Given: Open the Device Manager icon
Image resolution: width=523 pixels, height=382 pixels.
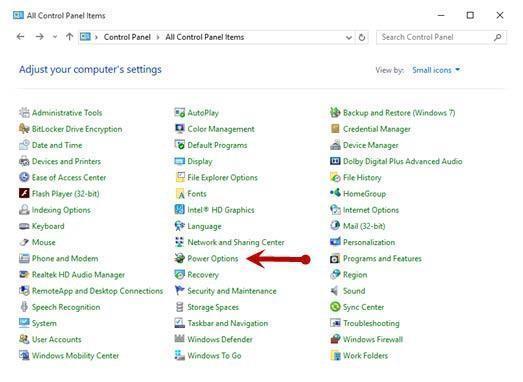Looking at the screenshot, I should tap(335, 145).
